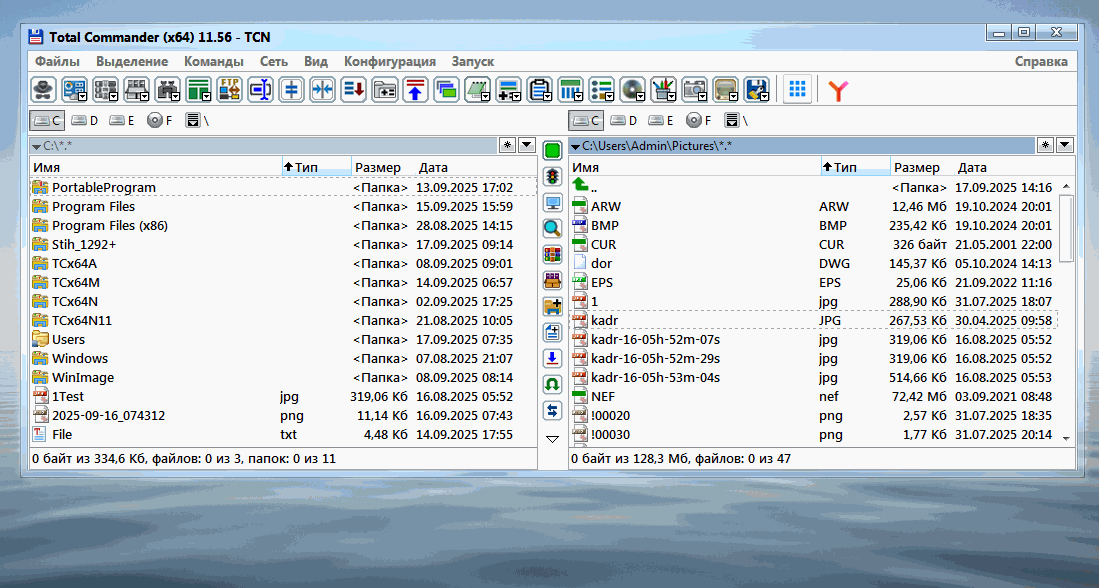Open right panel favorites asterisk button

click(x=1046, y=146)
